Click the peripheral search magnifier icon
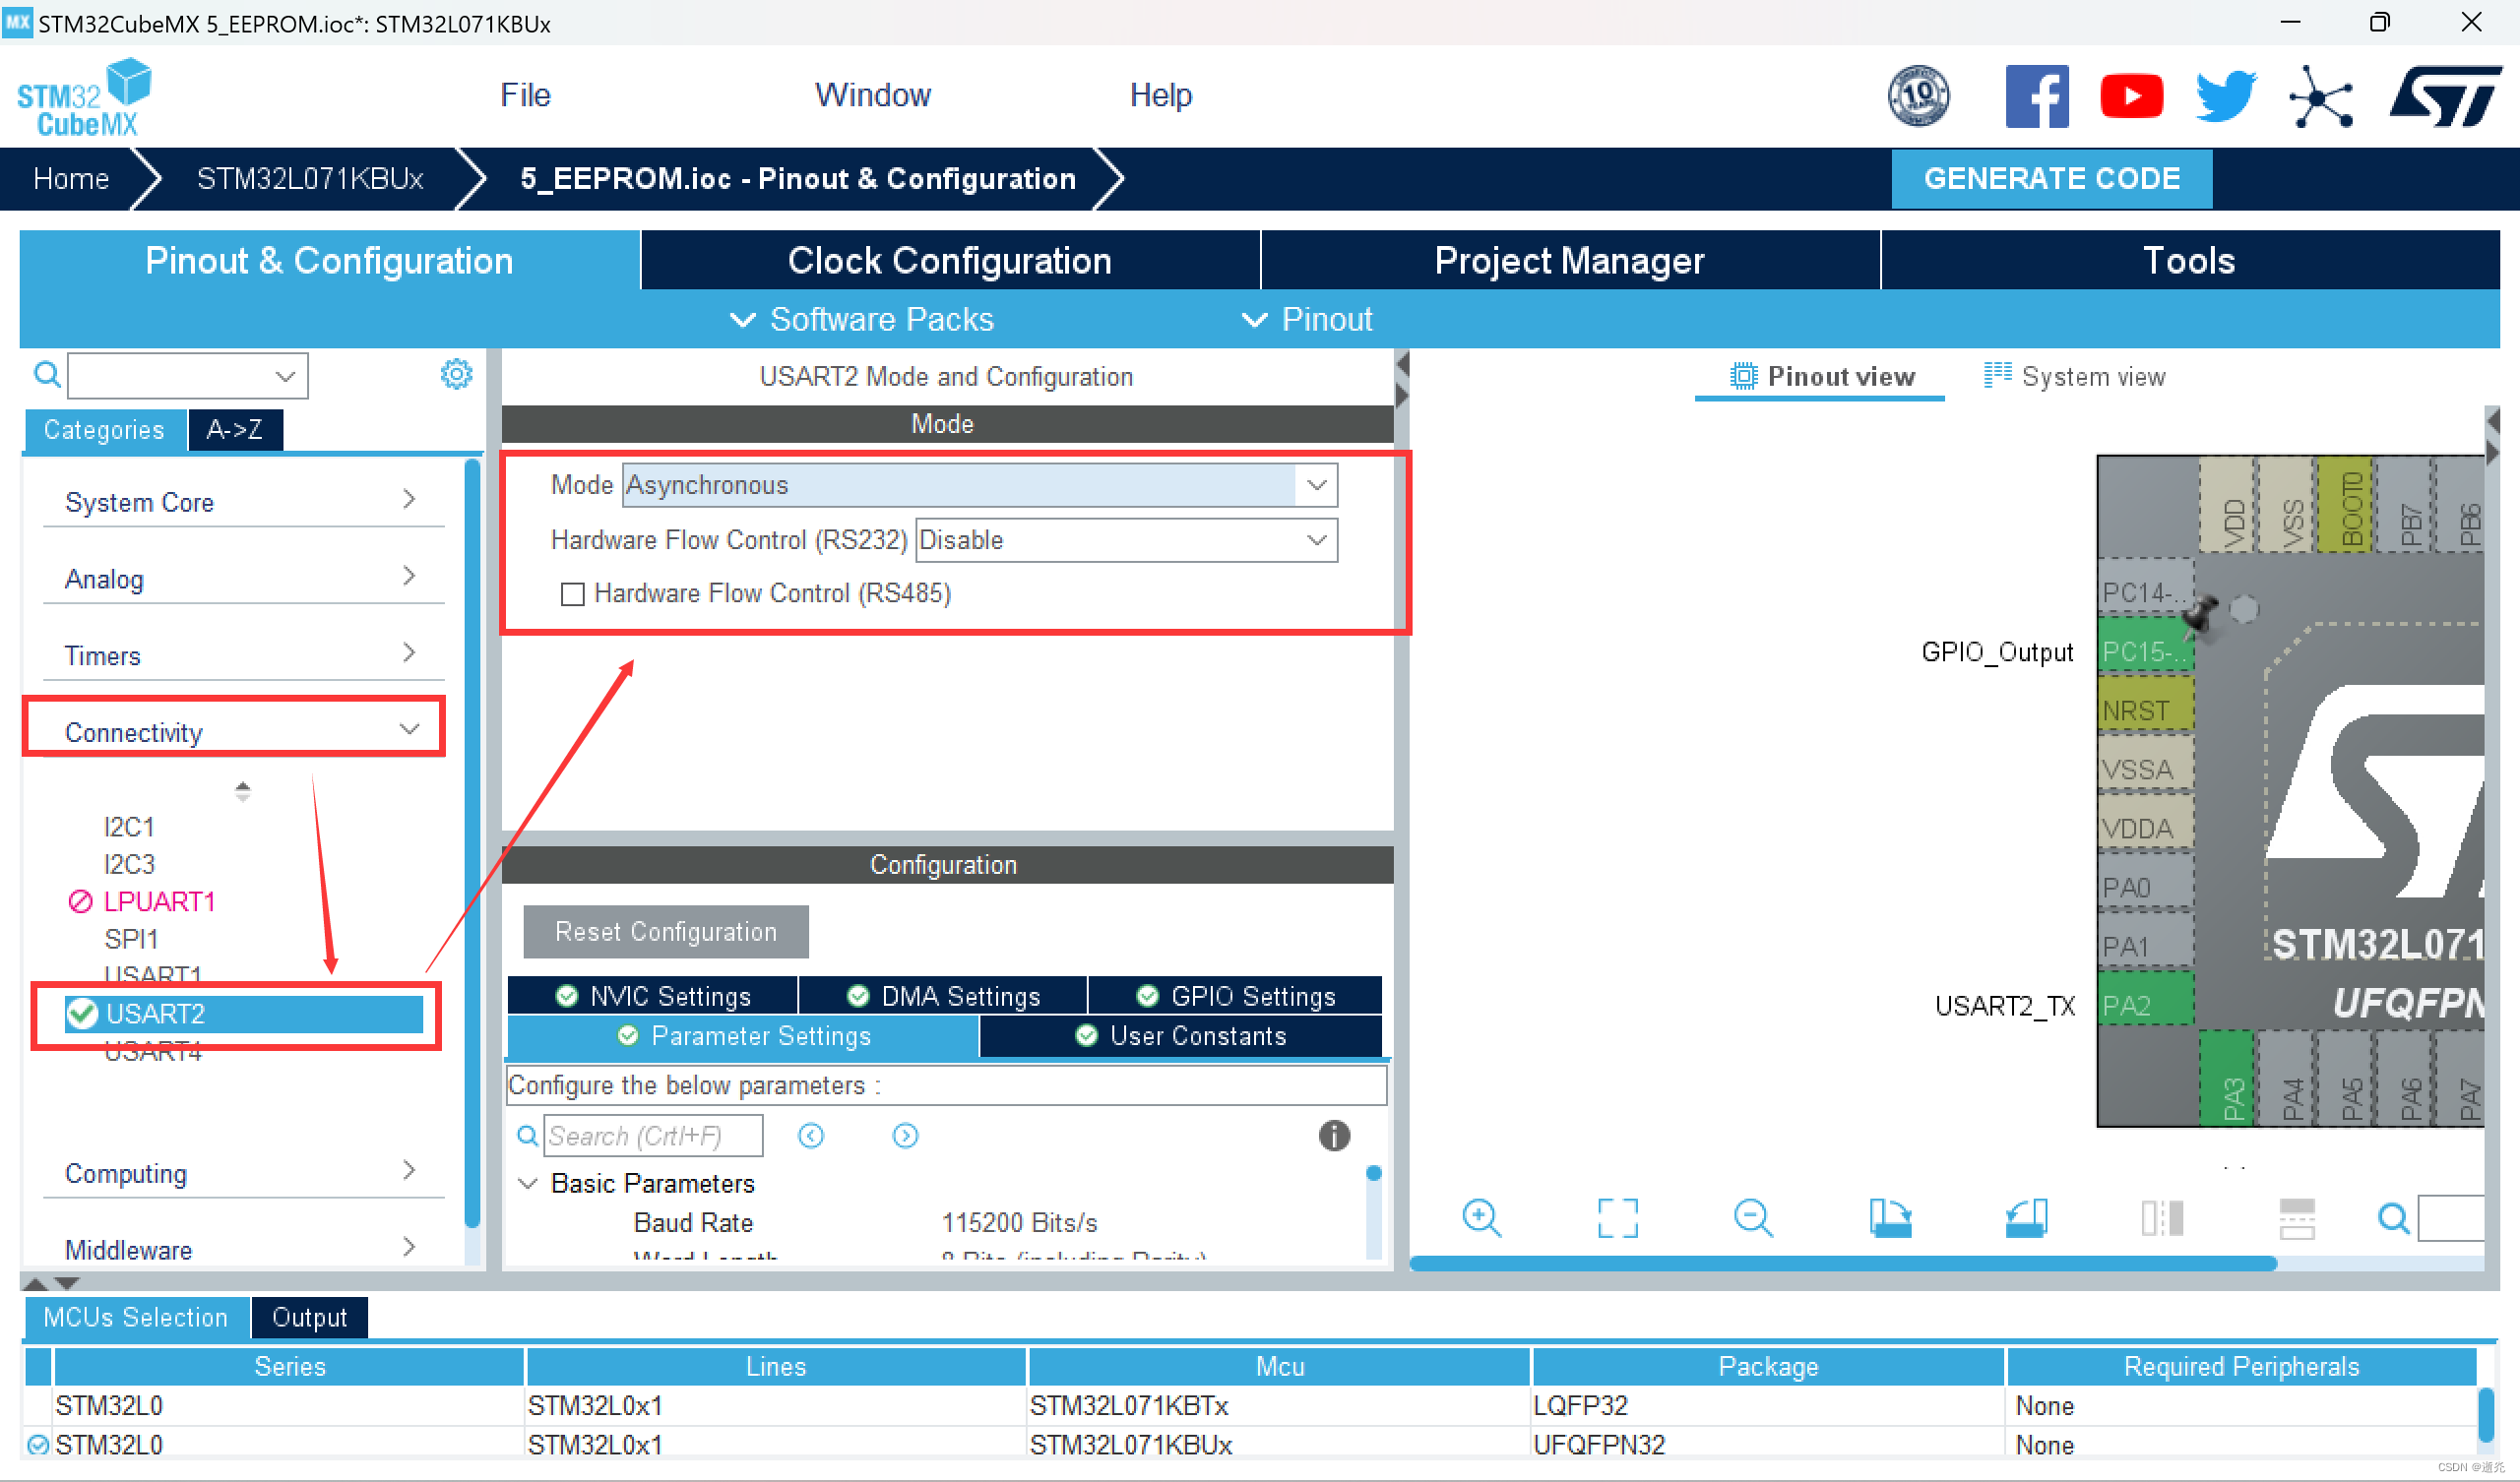This screenshot has height=1482, width=2520. 47,374
